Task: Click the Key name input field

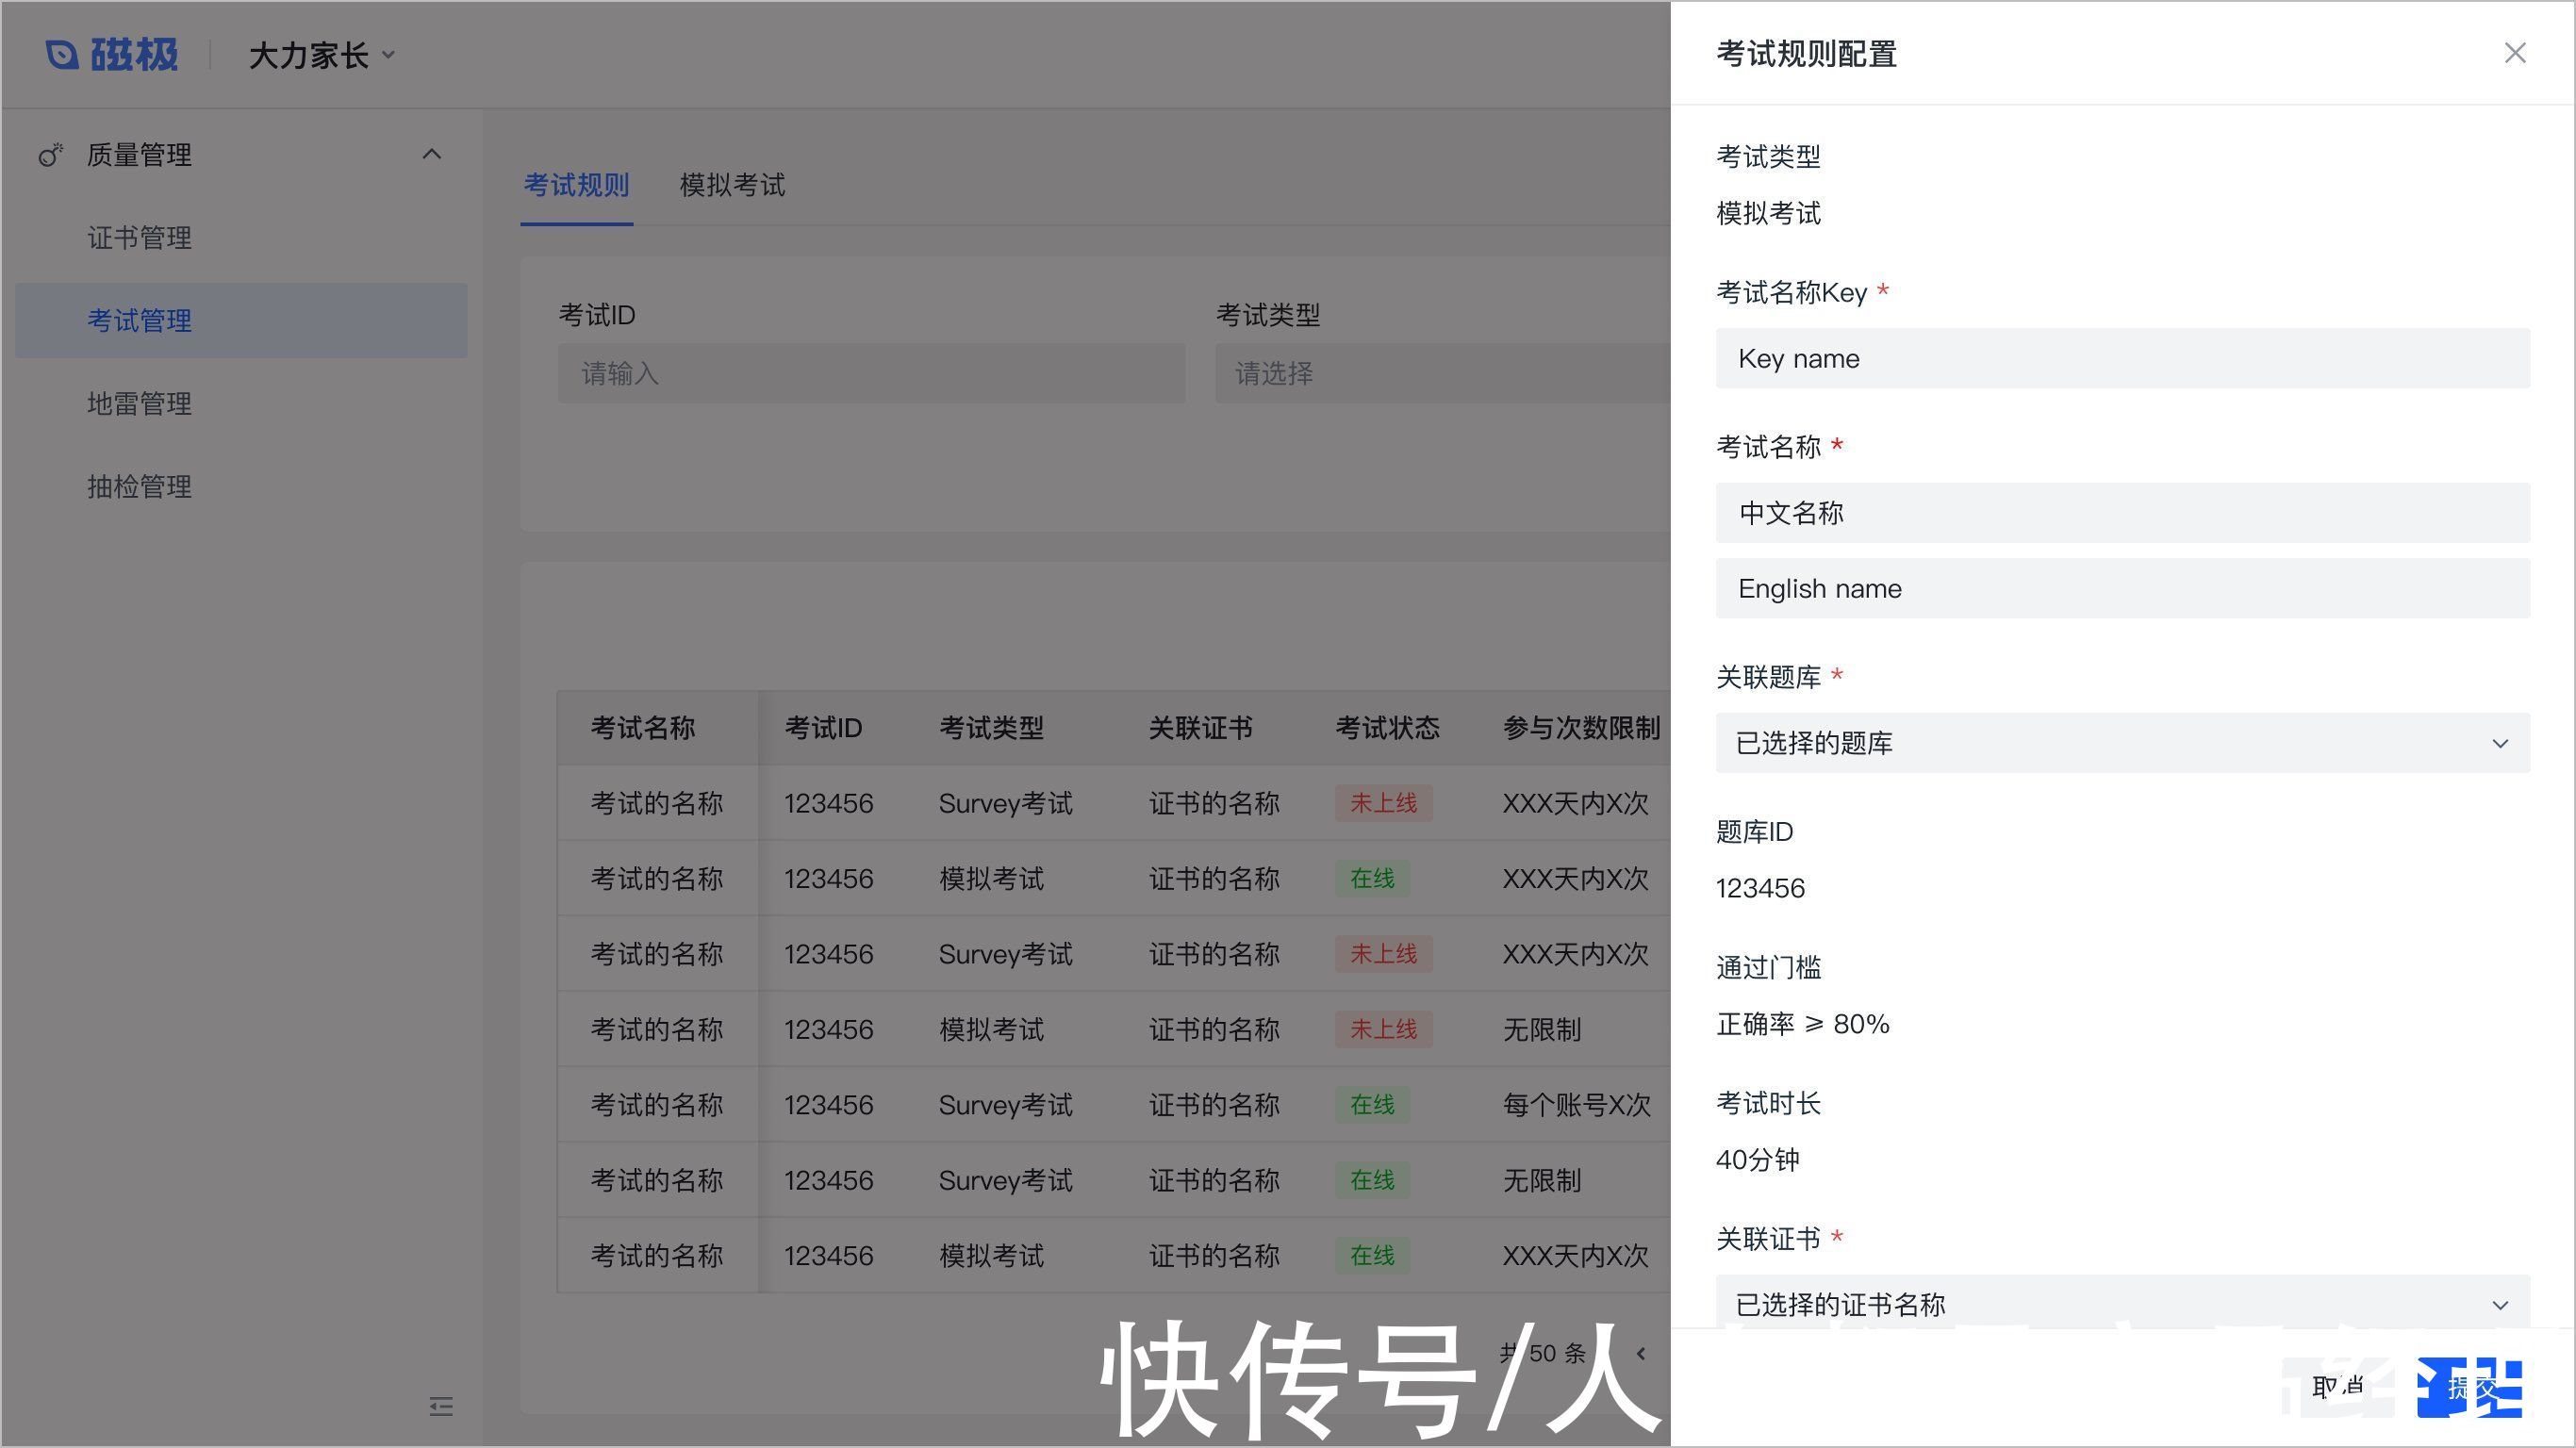Action: click(2122, 358)
